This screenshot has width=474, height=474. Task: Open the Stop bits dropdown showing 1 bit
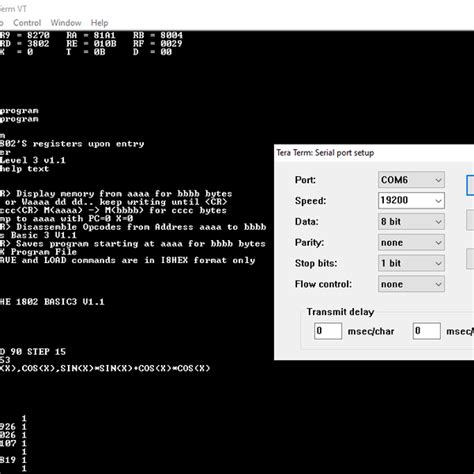point(411,263)
